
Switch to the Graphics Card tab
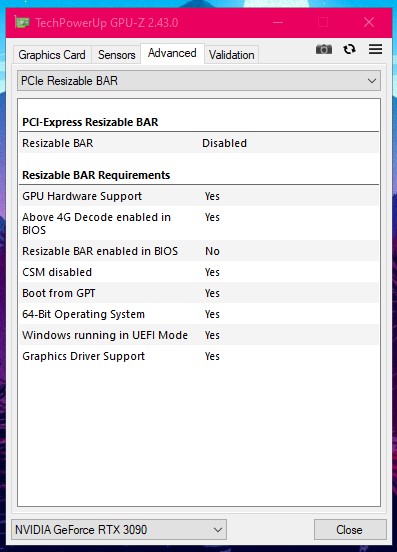click(x=52, y=55)
